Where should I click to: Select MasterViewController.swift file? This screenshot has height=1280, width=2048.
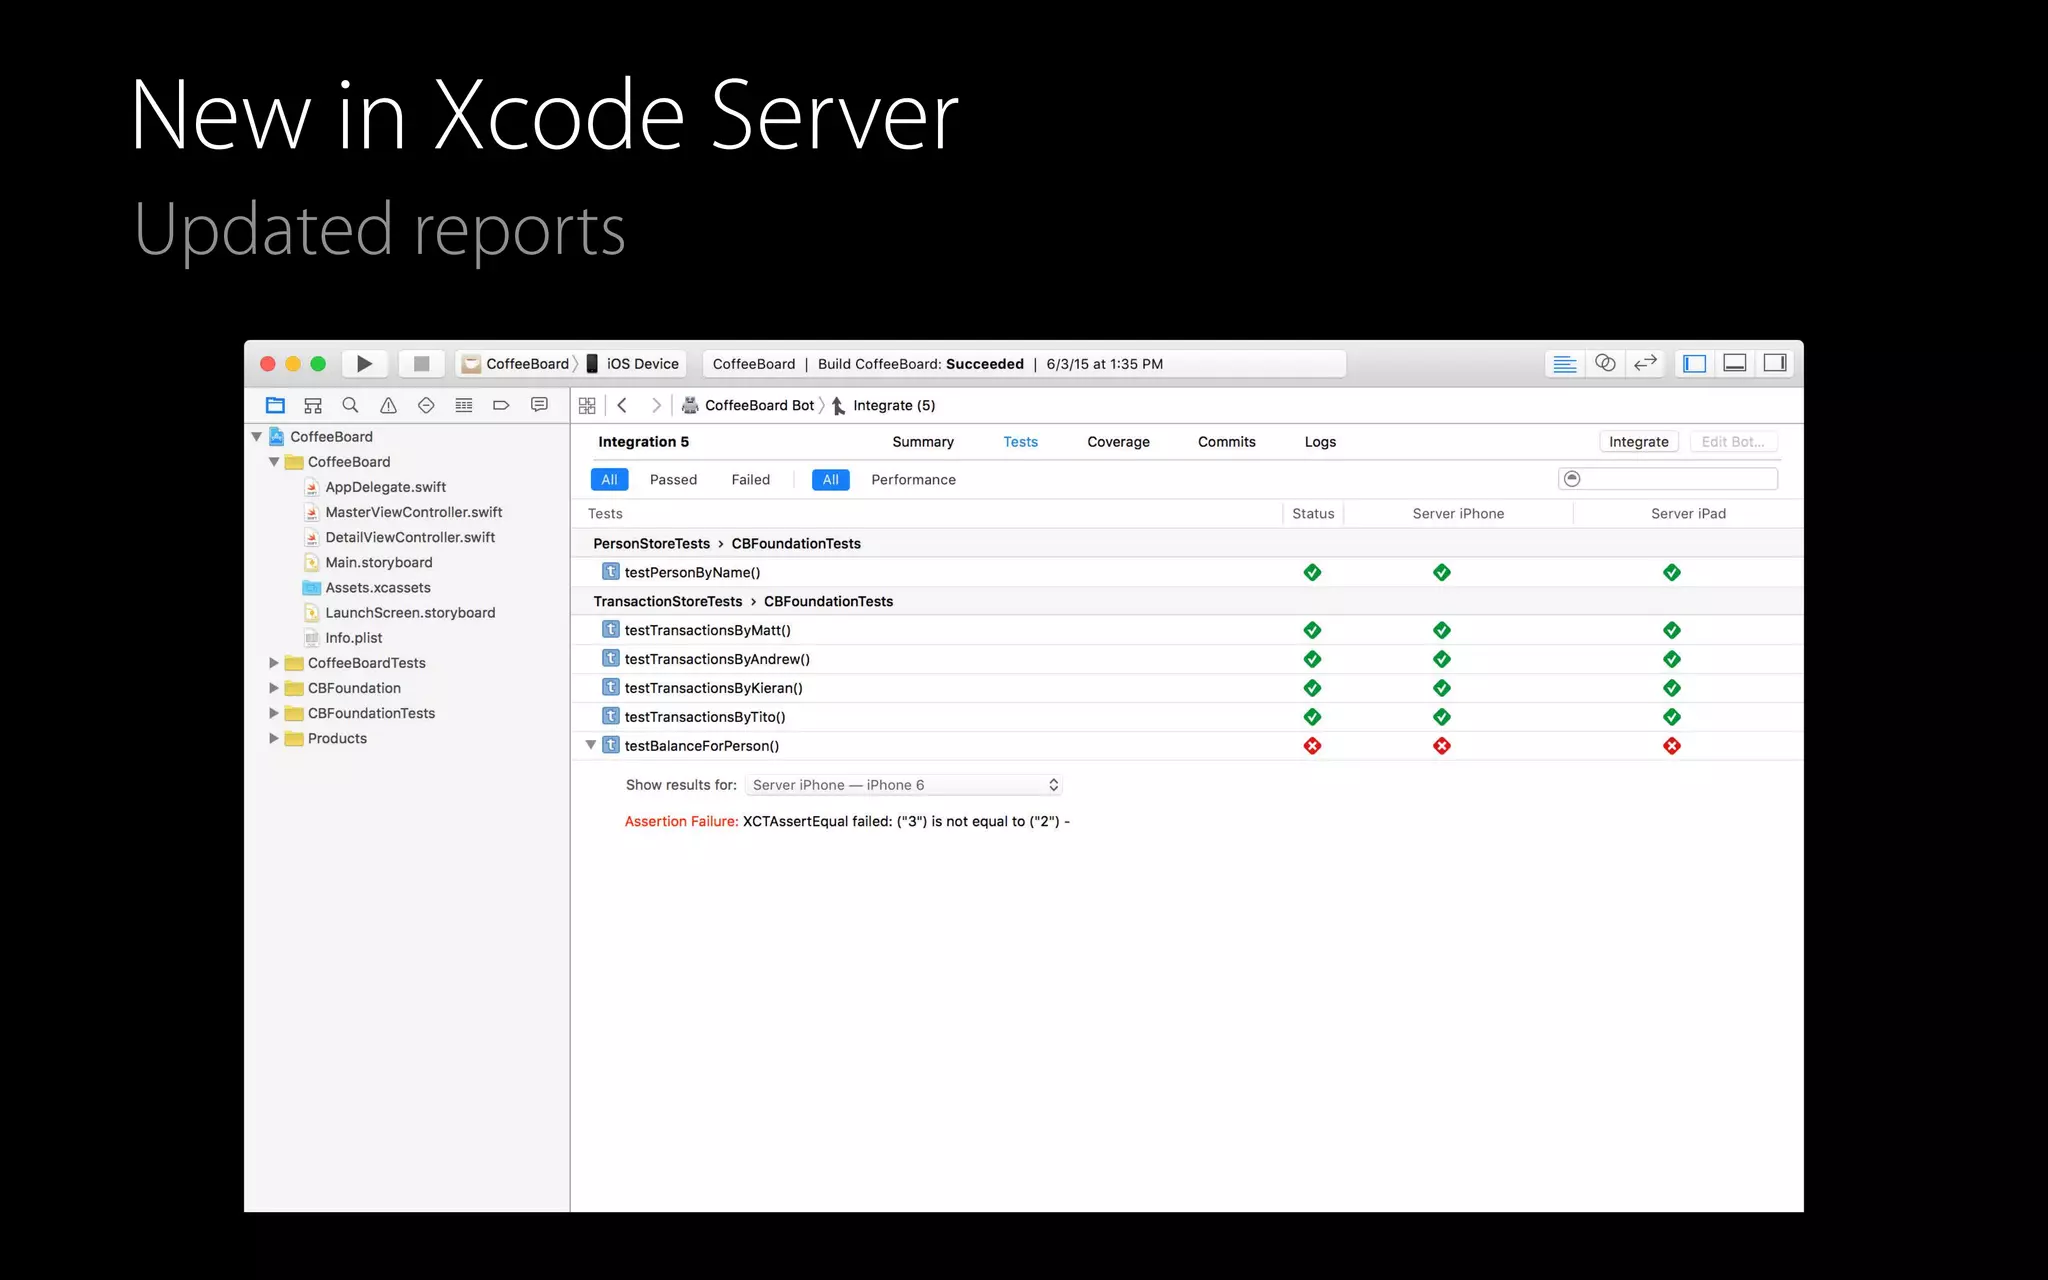click(413, 512)
